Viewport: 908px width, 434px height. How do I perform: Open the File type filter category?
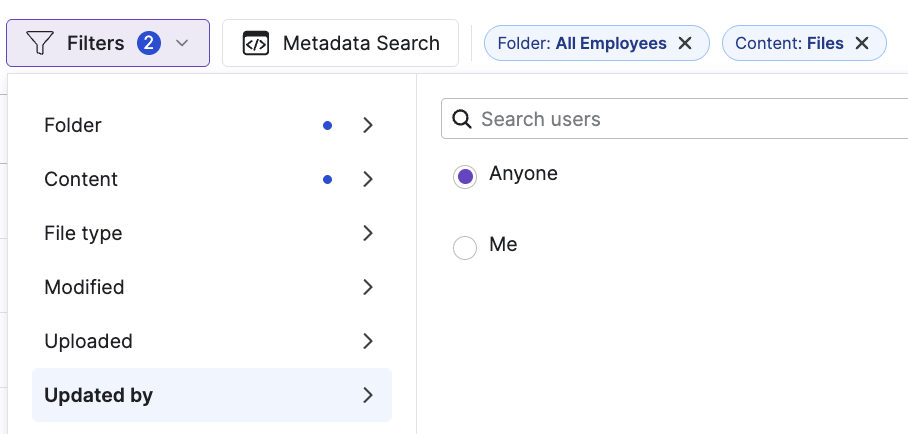pyautogui.click(x=84, y=234)
